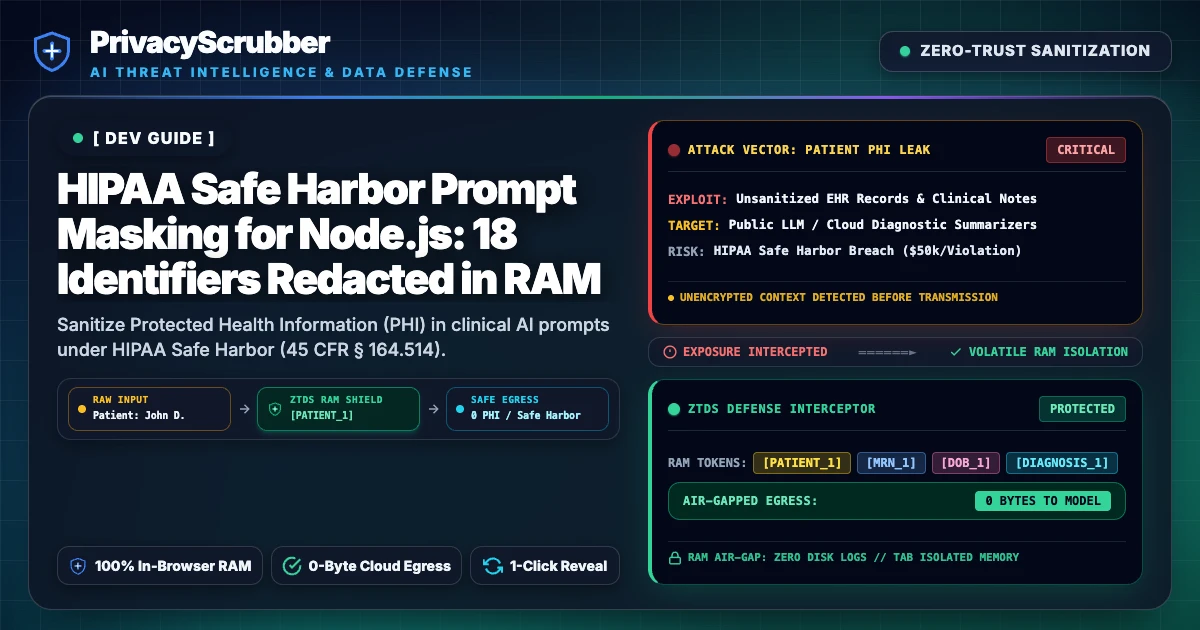1200x630 pixels.
Task: Click the EXPLOIT: Unsanitized EHR Records line
Action: (852, 198)
